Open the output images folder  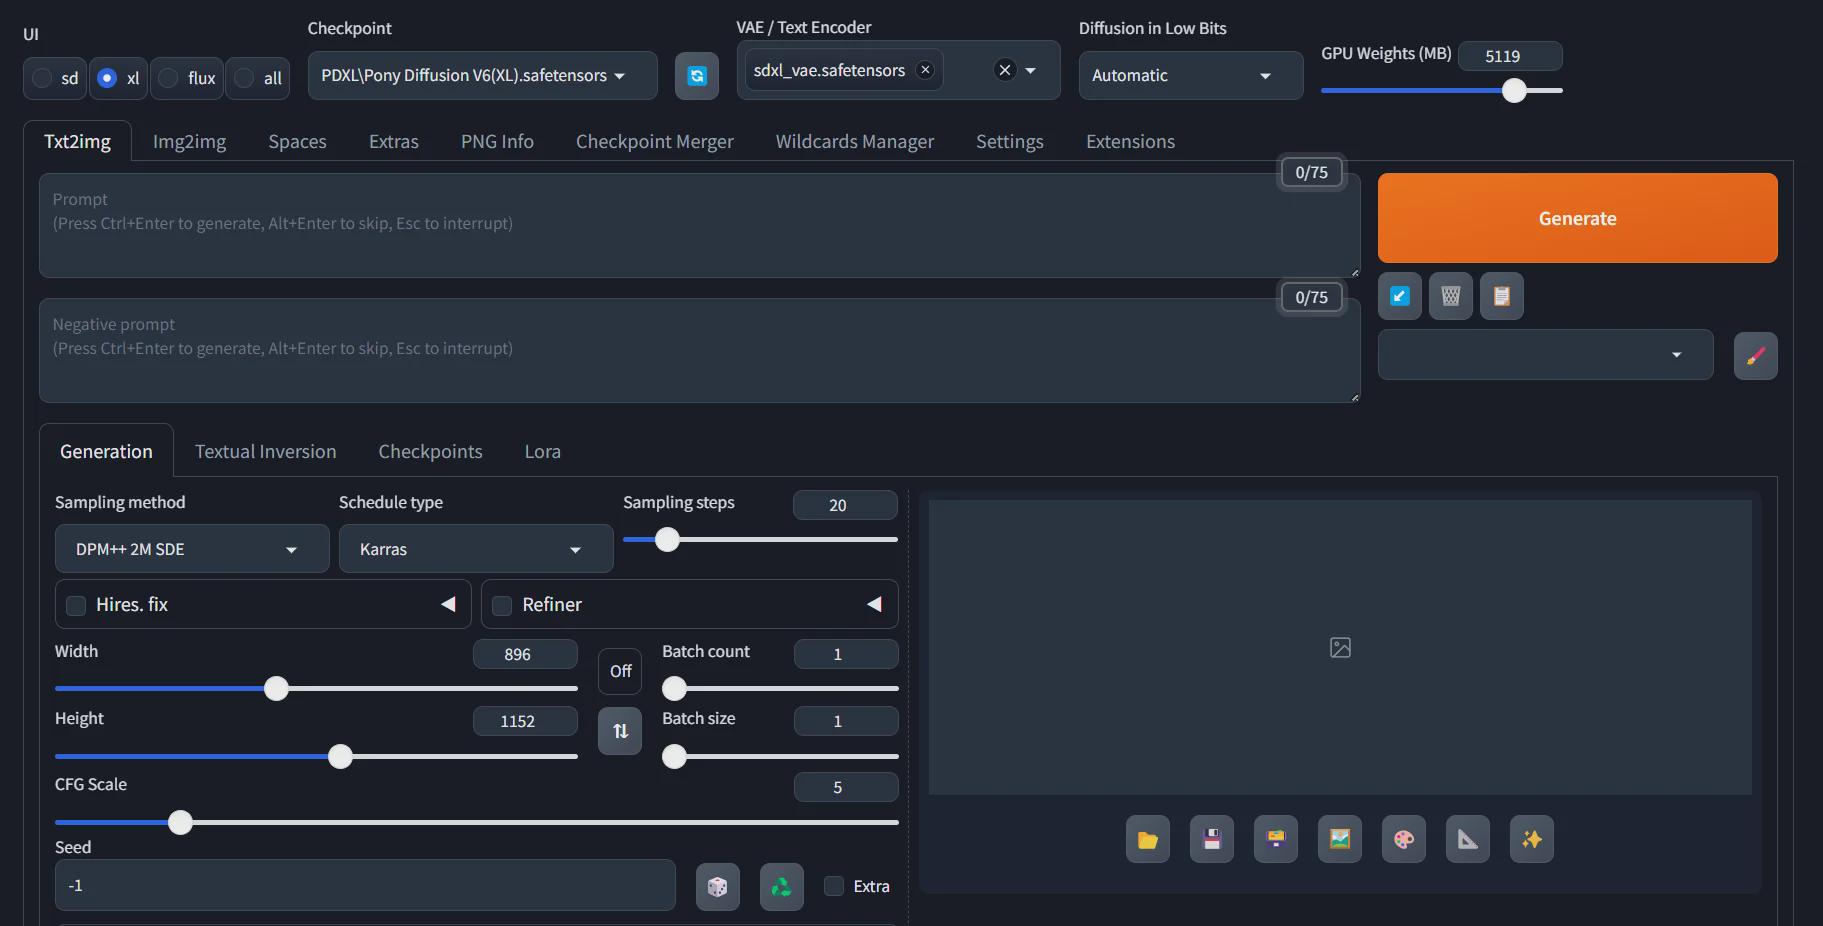coord(1148,840)
